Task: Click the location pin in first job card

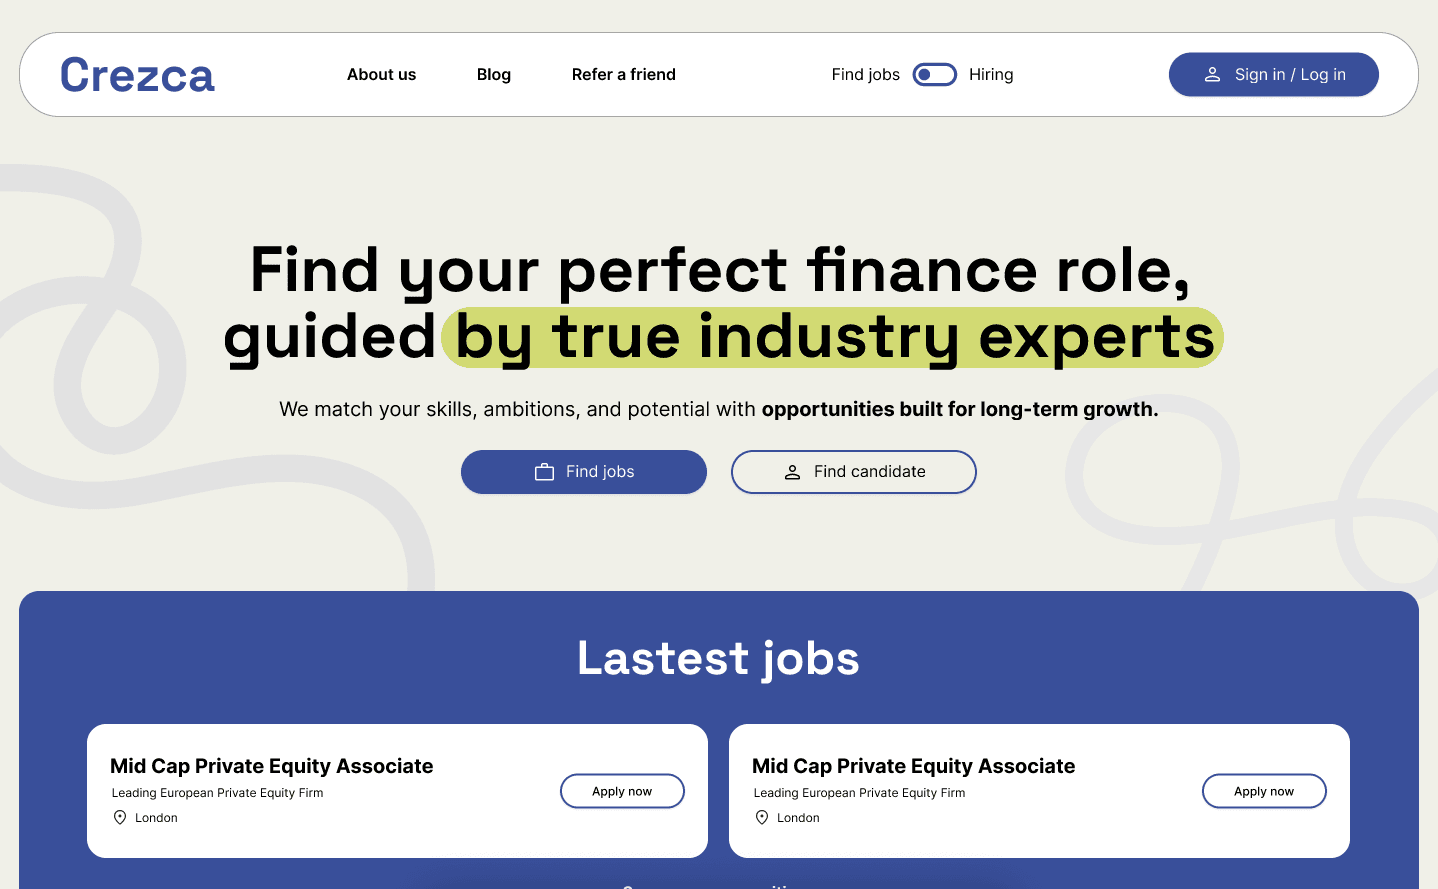Action: tap(120, 818)
